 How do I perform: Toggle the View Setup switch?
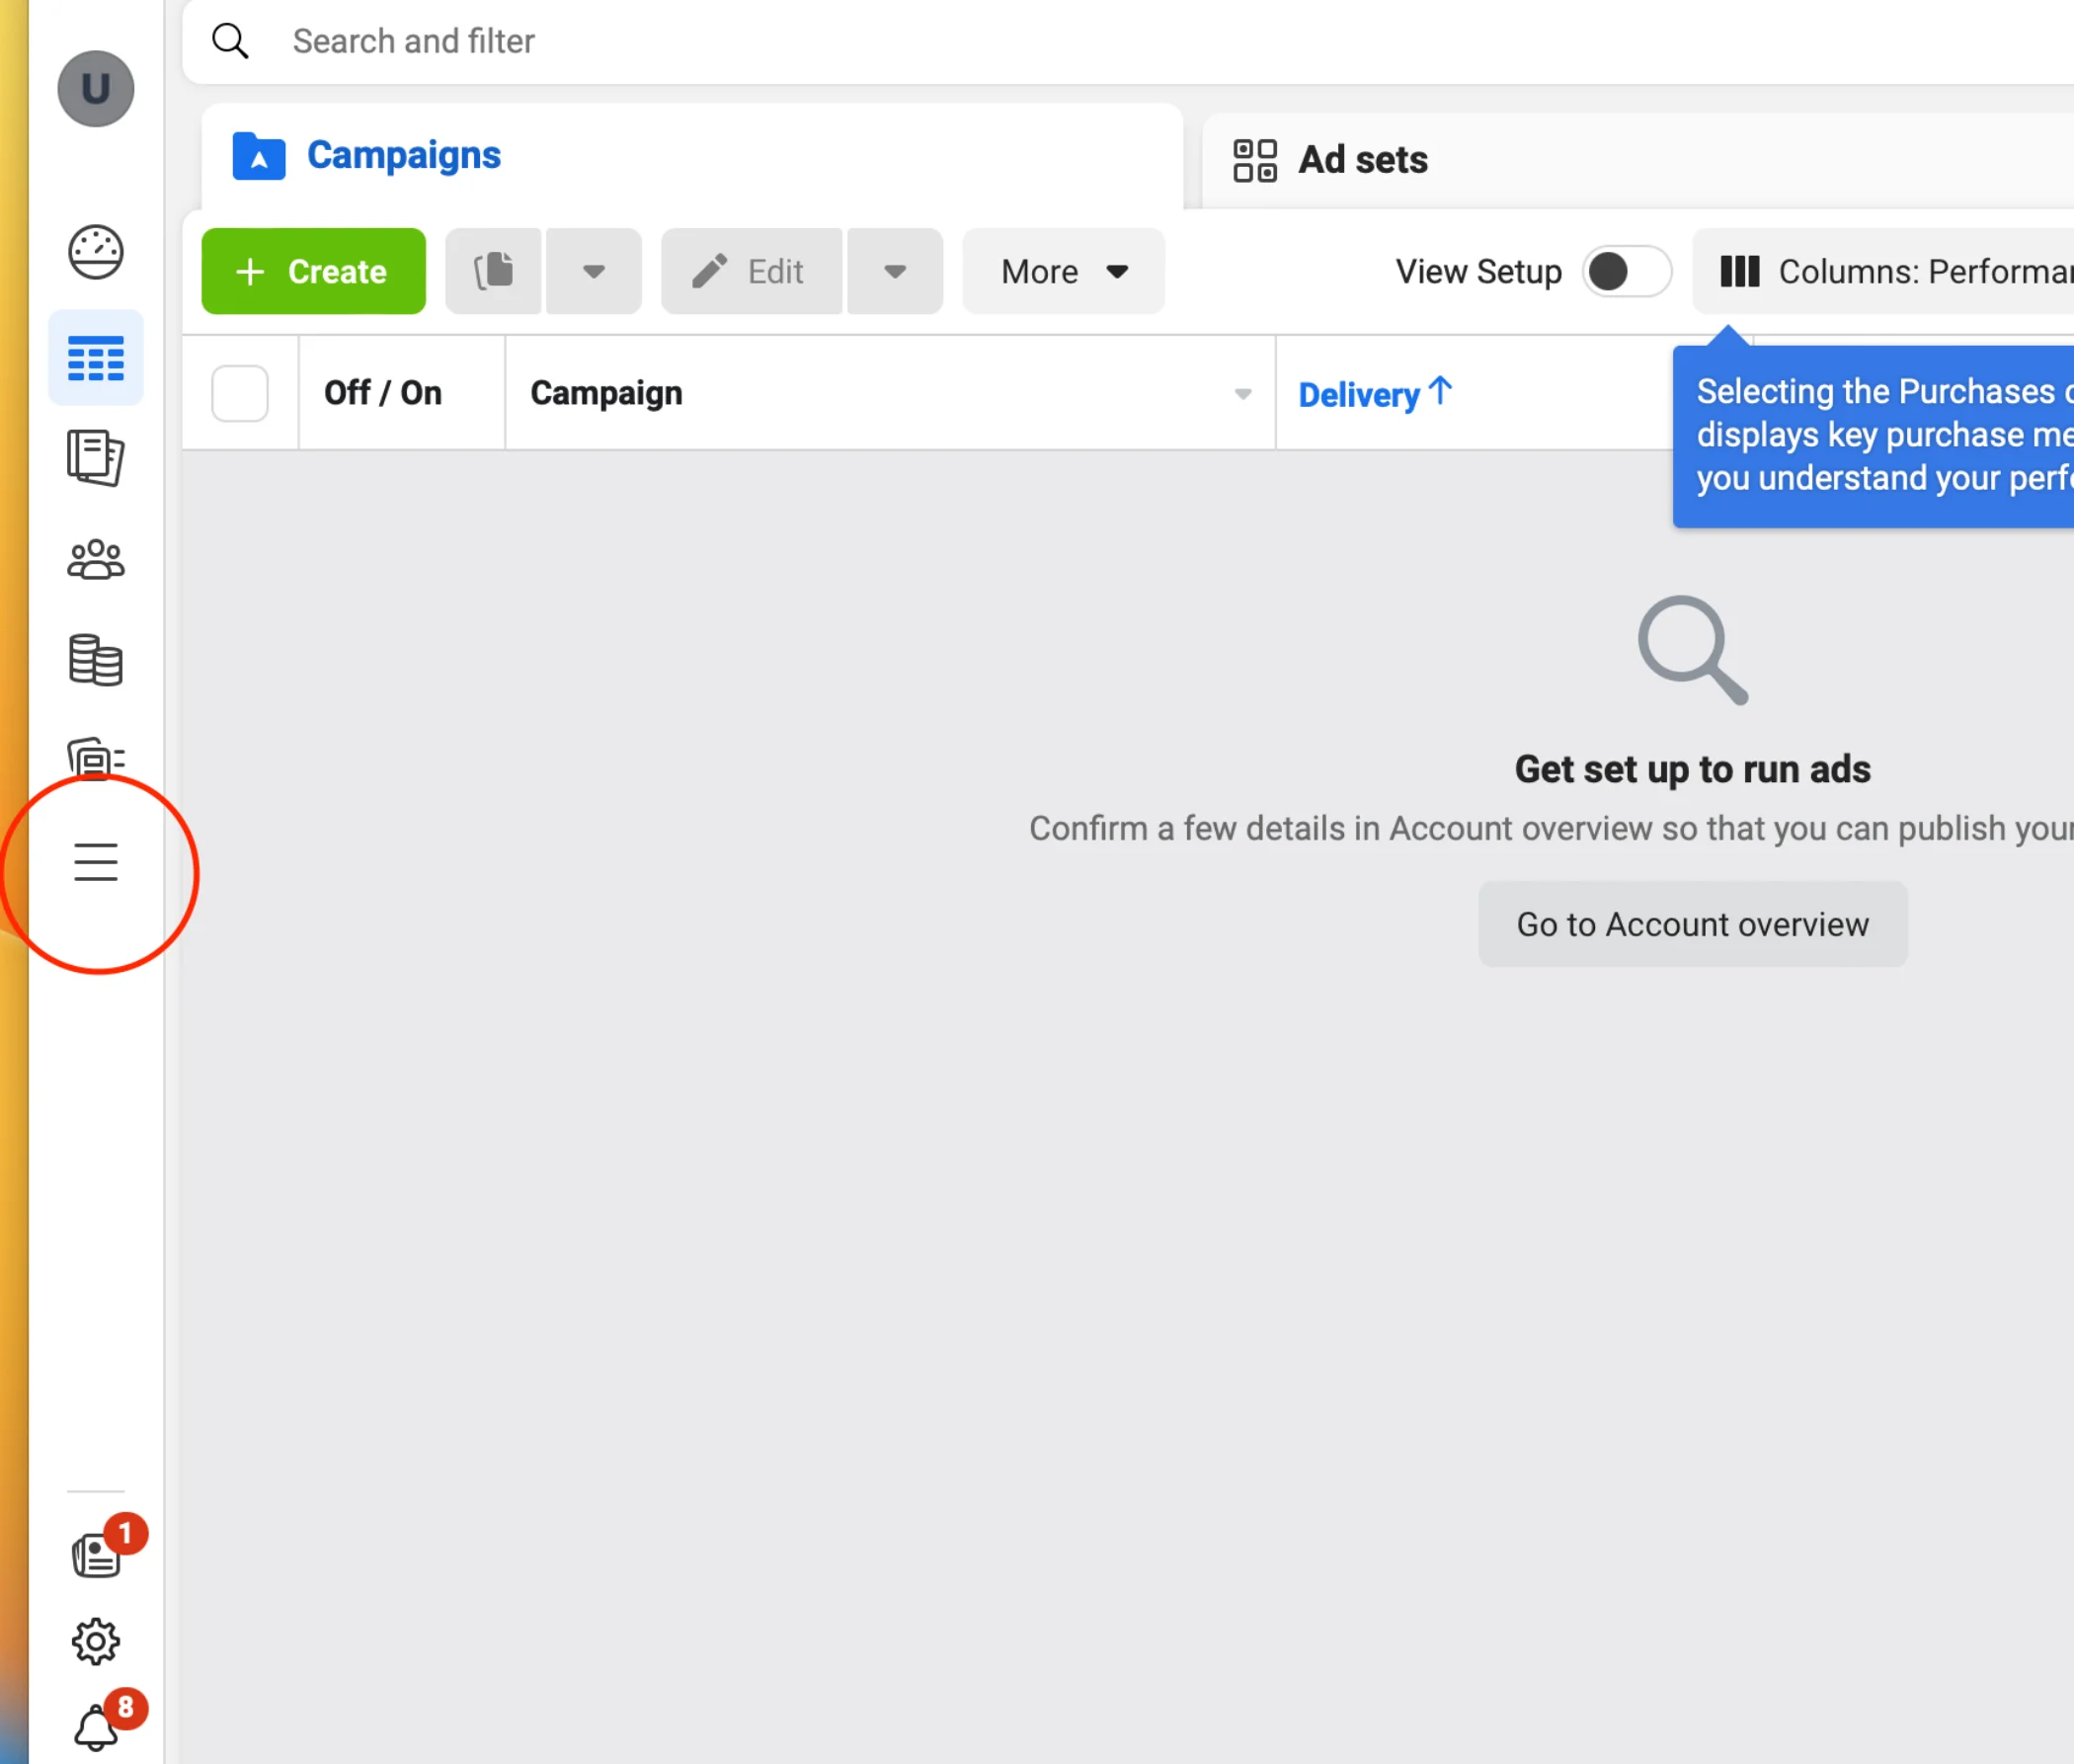tap(1626, 272)
